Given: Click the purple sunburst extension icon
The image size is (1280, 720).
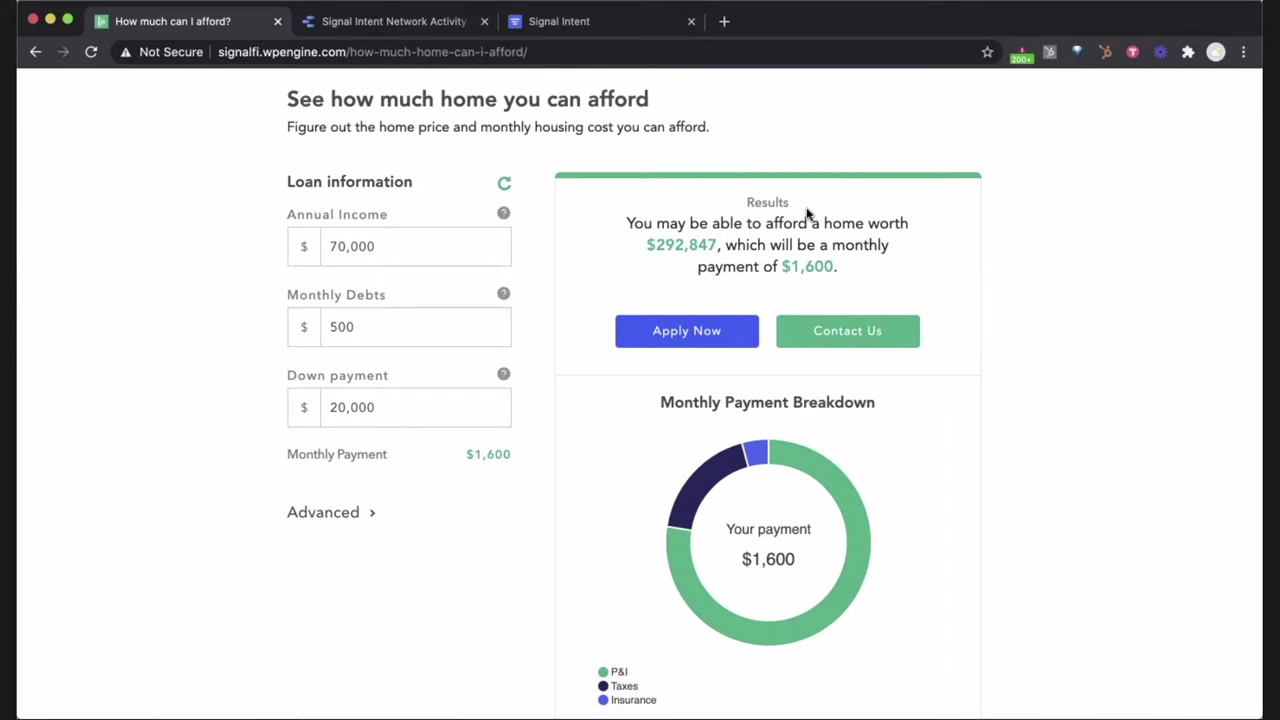Looking at the screenshot, I should 1160,52.
